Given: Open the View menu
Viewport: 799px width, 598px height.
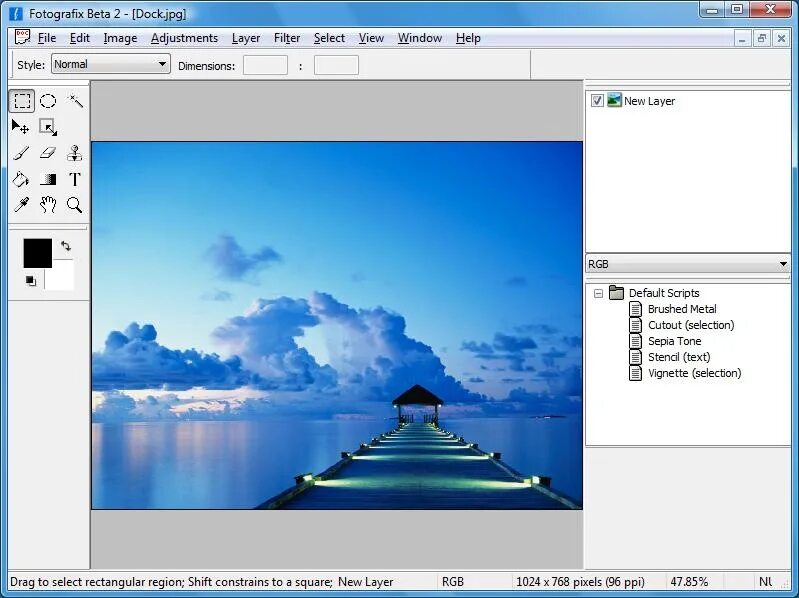Looking at the screenshot, I should (x=371, y=38).
